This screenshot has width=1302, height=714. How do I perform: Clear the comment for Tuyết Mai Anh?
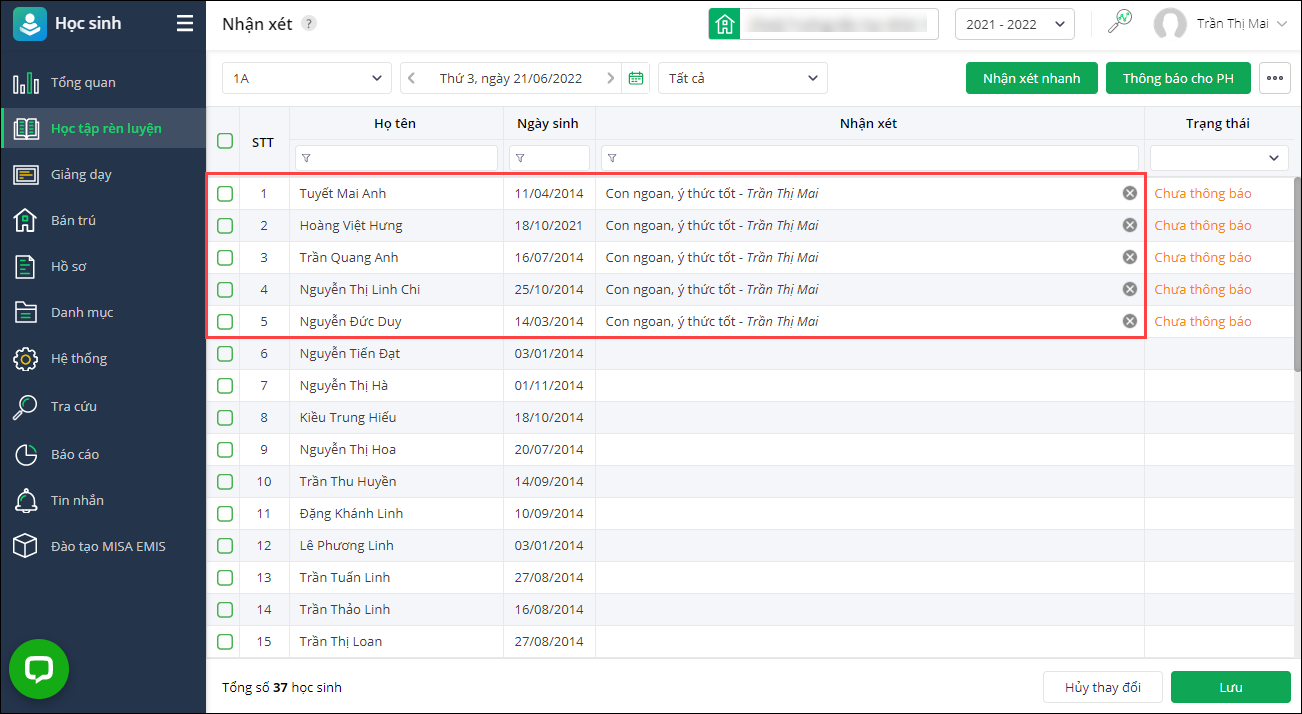click(x=1130, y=193)
